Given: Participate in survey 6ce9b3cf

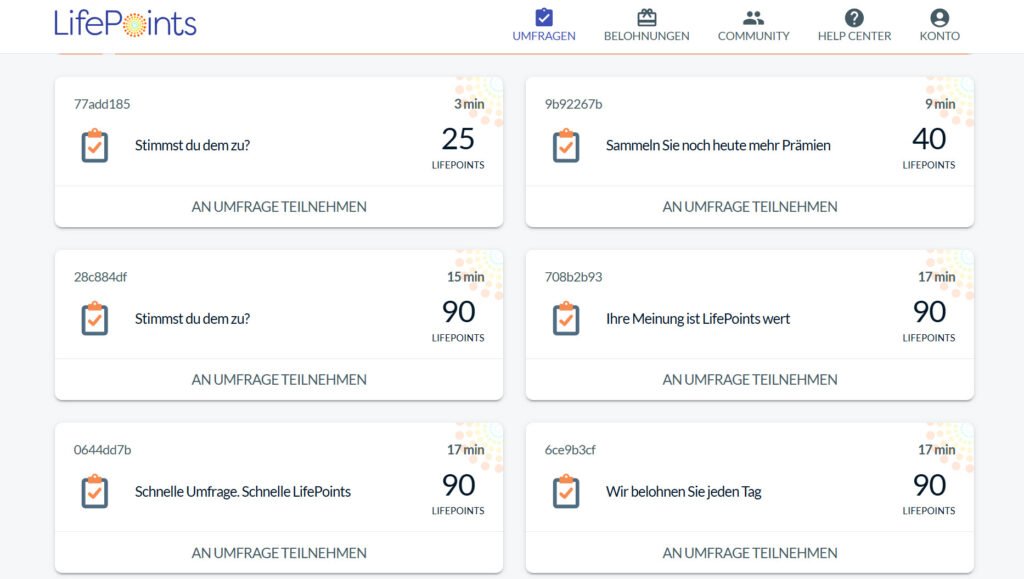Looking at the screenshot, I should [x=750, y=553].
